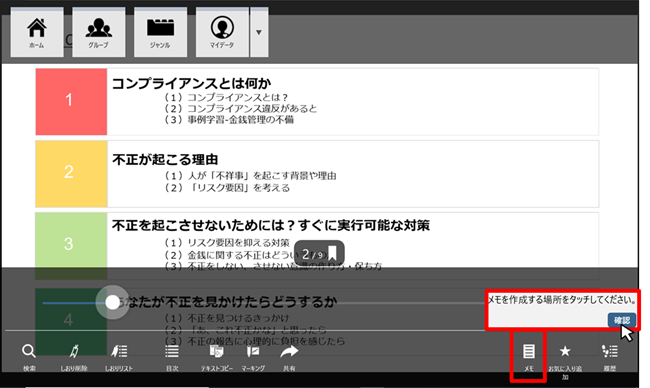Click line （2）コンプライアンス違反があると
Viewport: 650px width, 388px height.
240,109
